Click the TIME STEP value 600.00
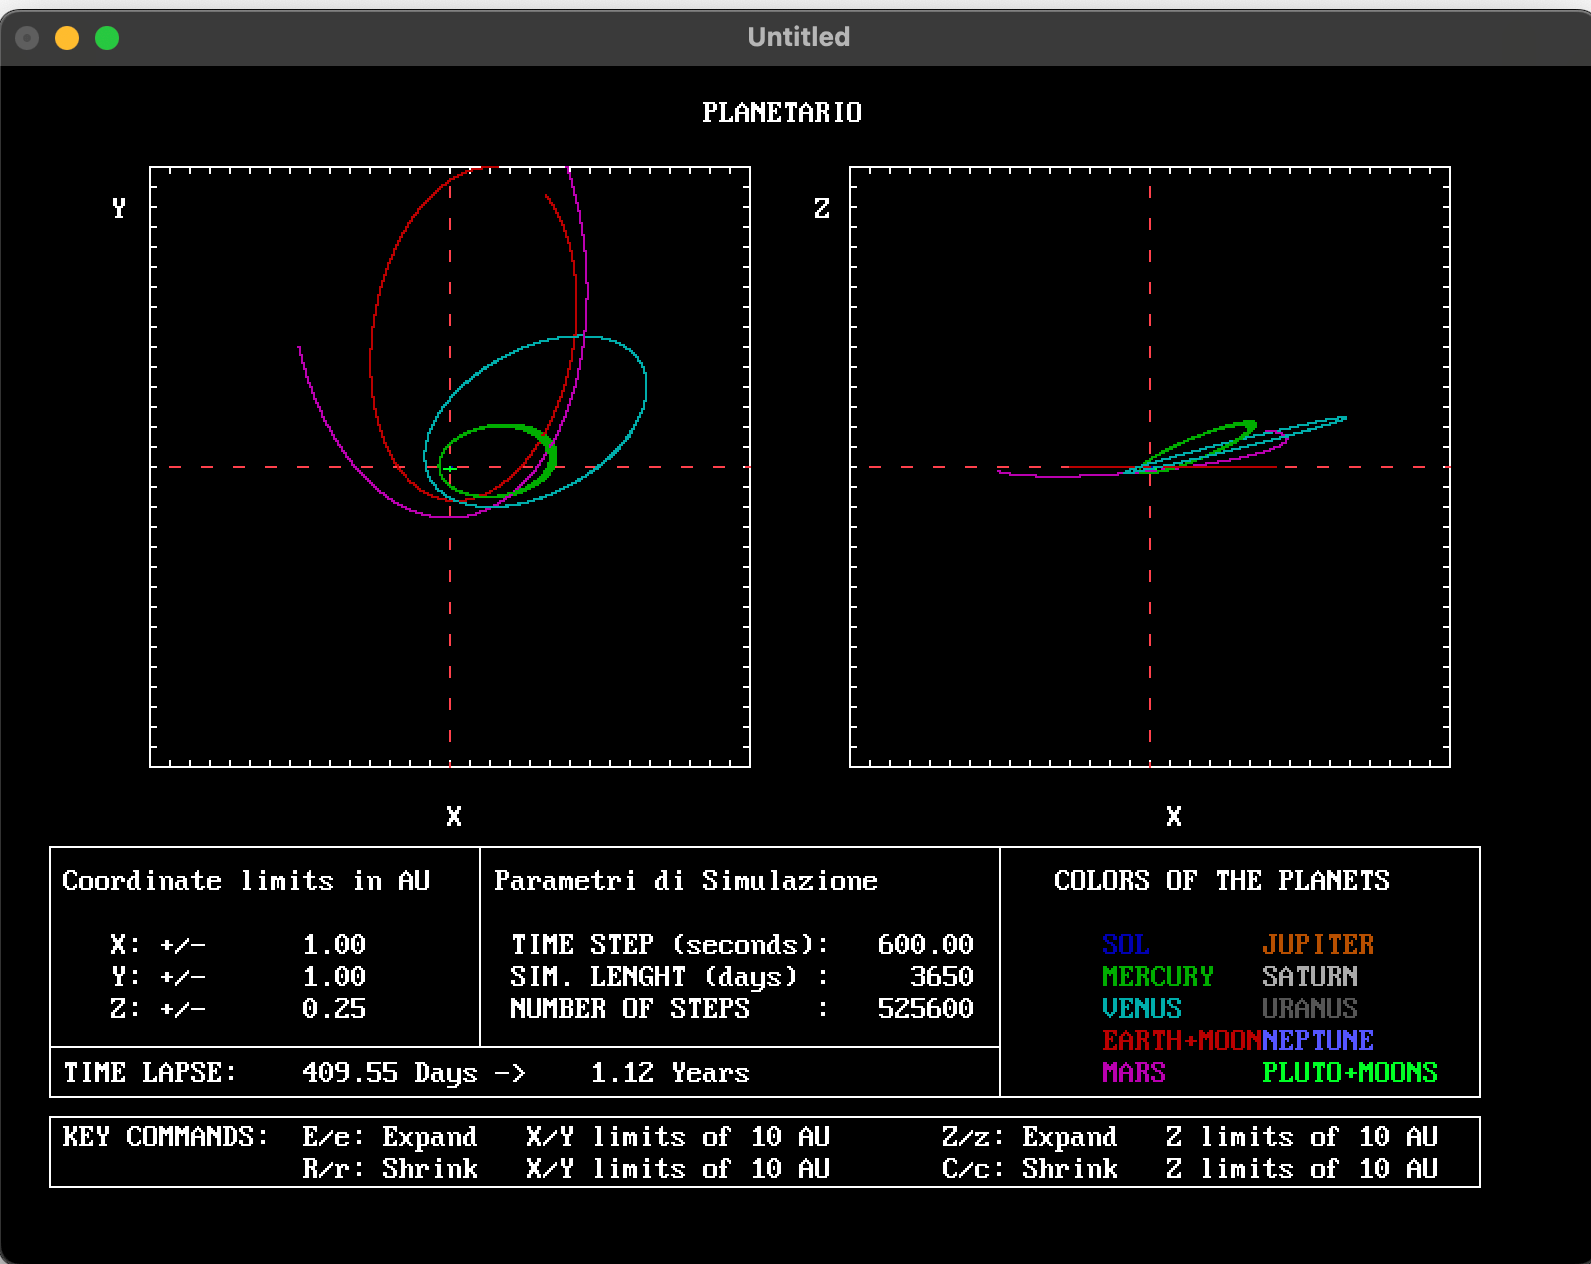The width and height of the screenshot is (1591, 1264). (925, 944)
